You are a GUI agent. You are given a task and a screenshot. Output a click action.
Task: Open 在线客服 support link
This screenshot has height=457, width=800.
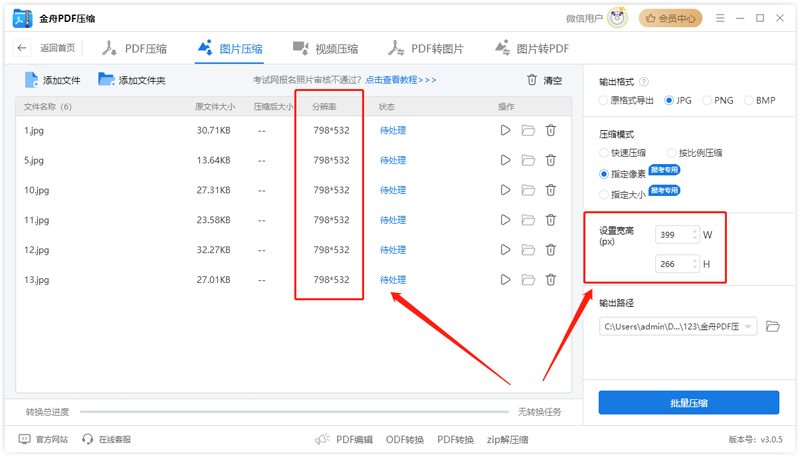tap(107, 439)
